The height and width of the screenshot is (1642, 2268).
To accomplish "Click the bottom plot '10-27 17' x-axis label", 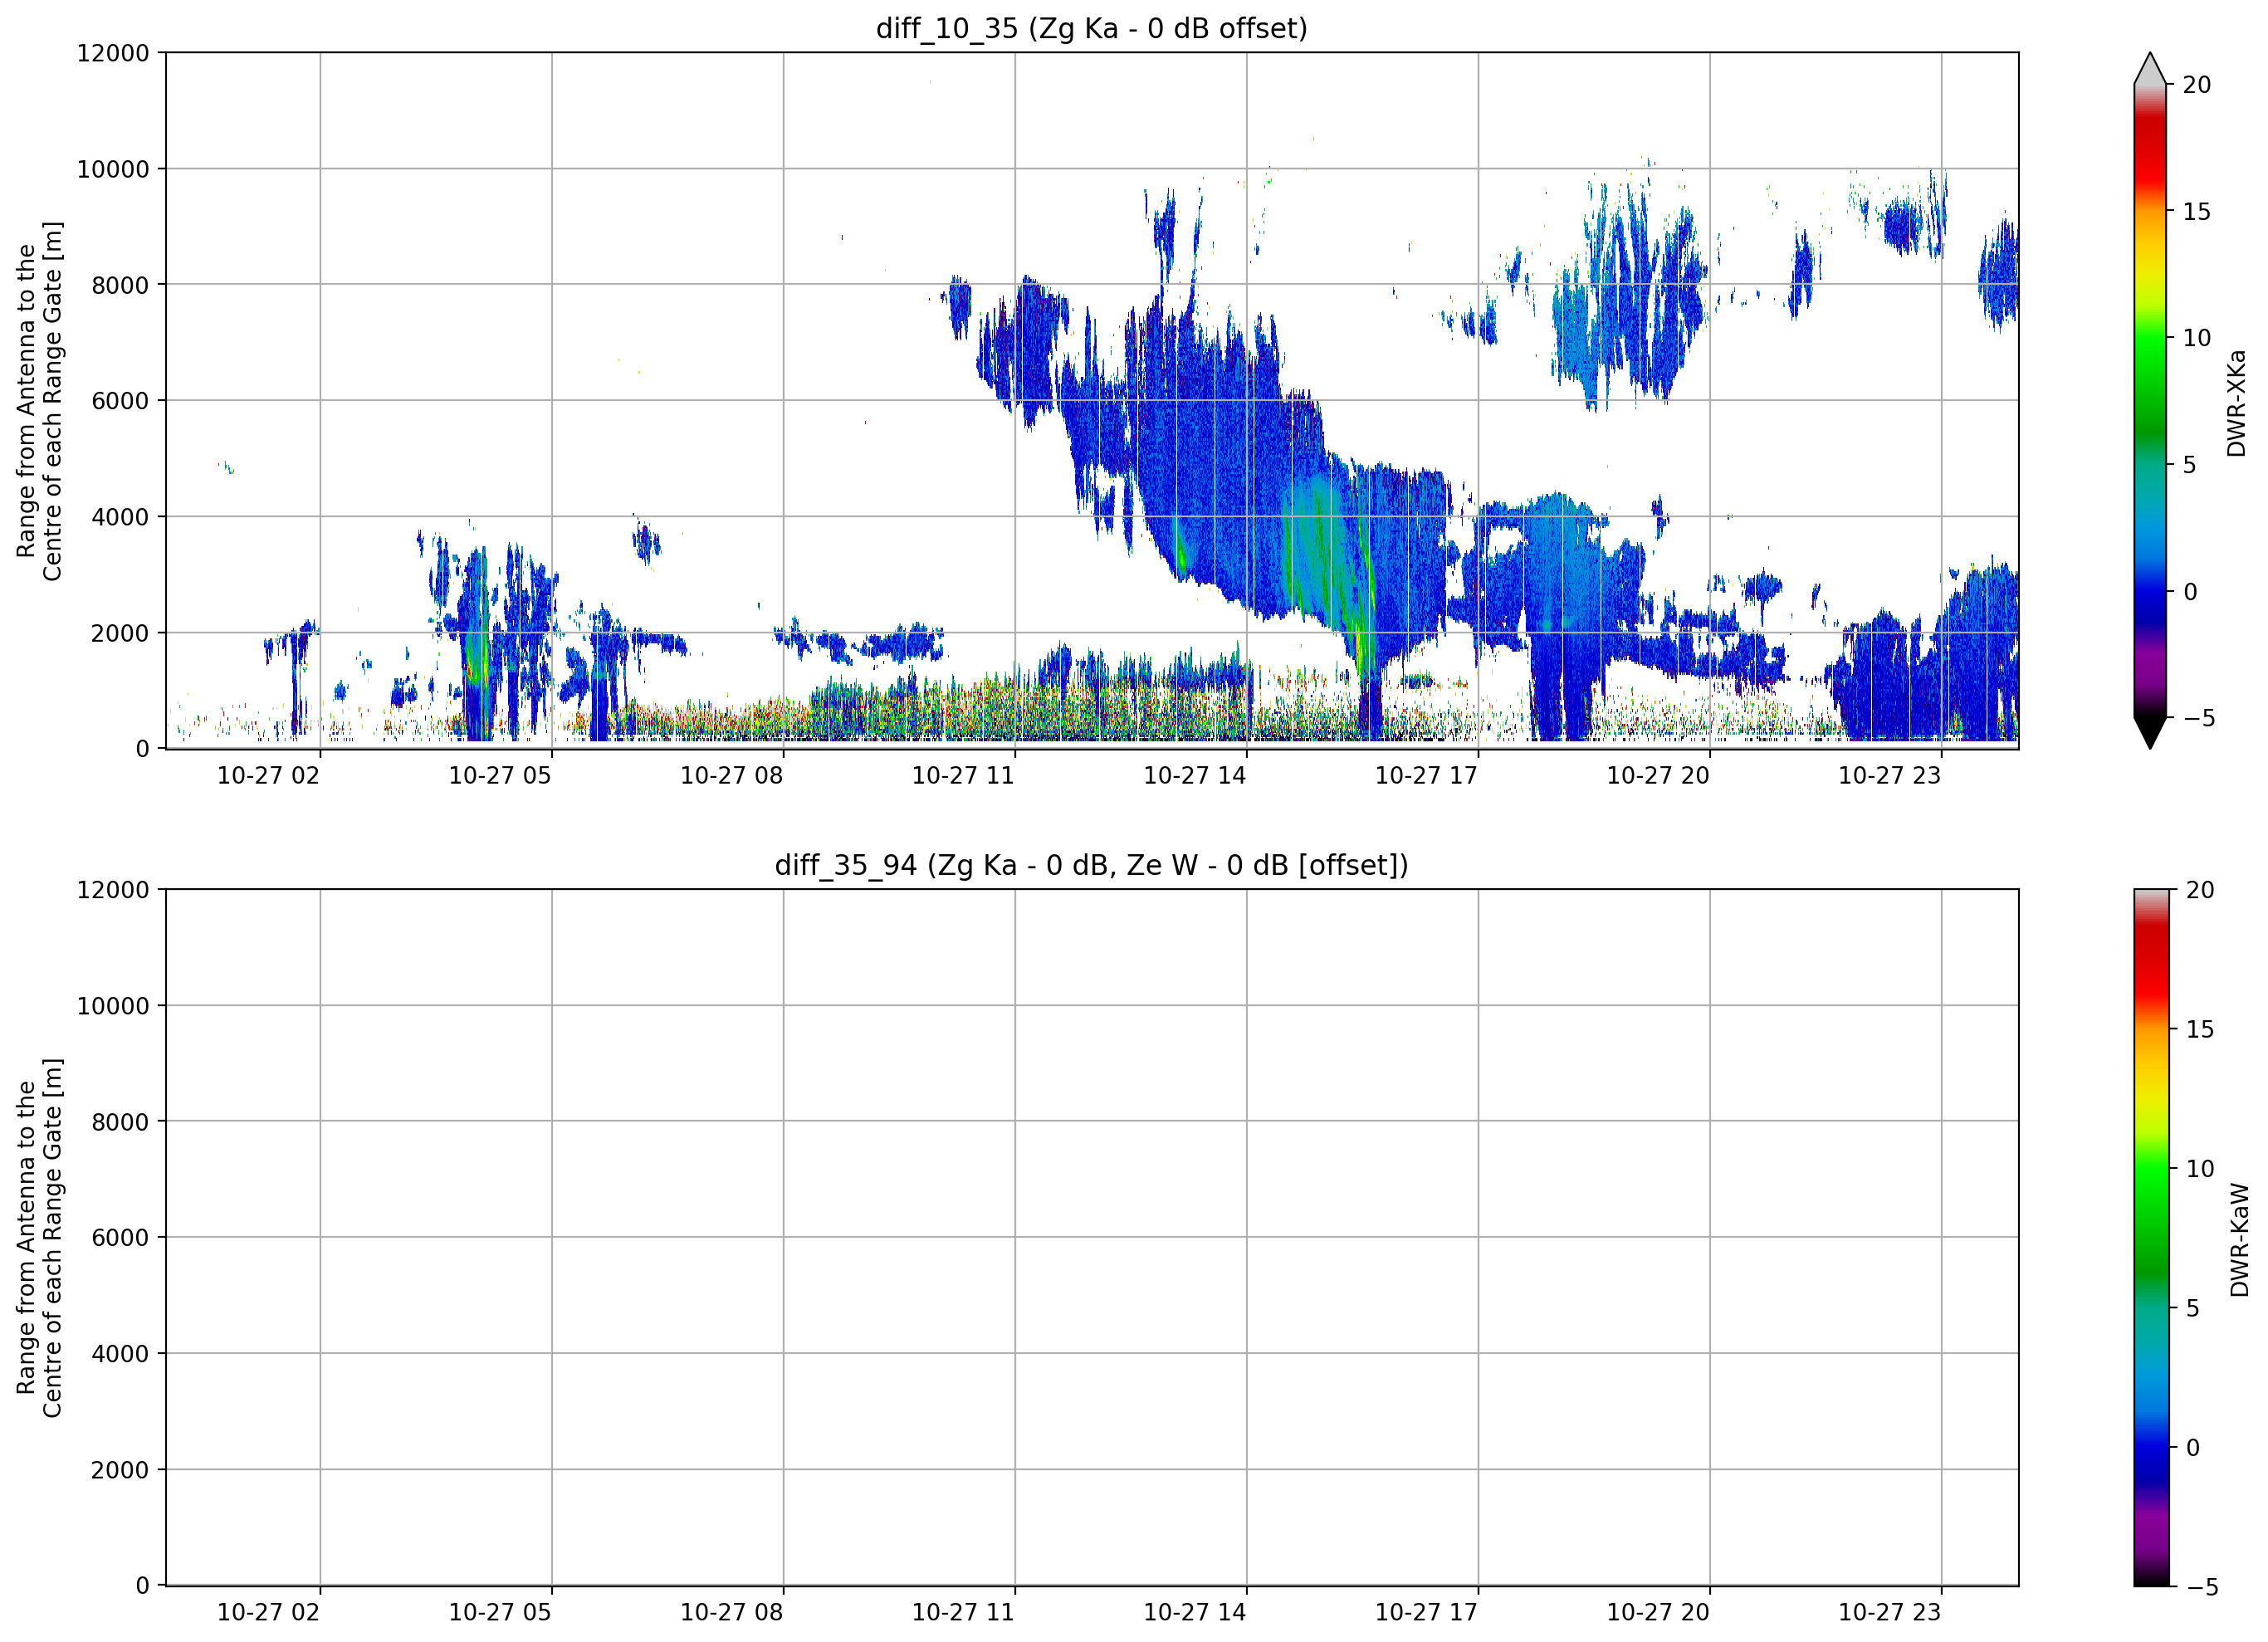I will point(1426,1613).
